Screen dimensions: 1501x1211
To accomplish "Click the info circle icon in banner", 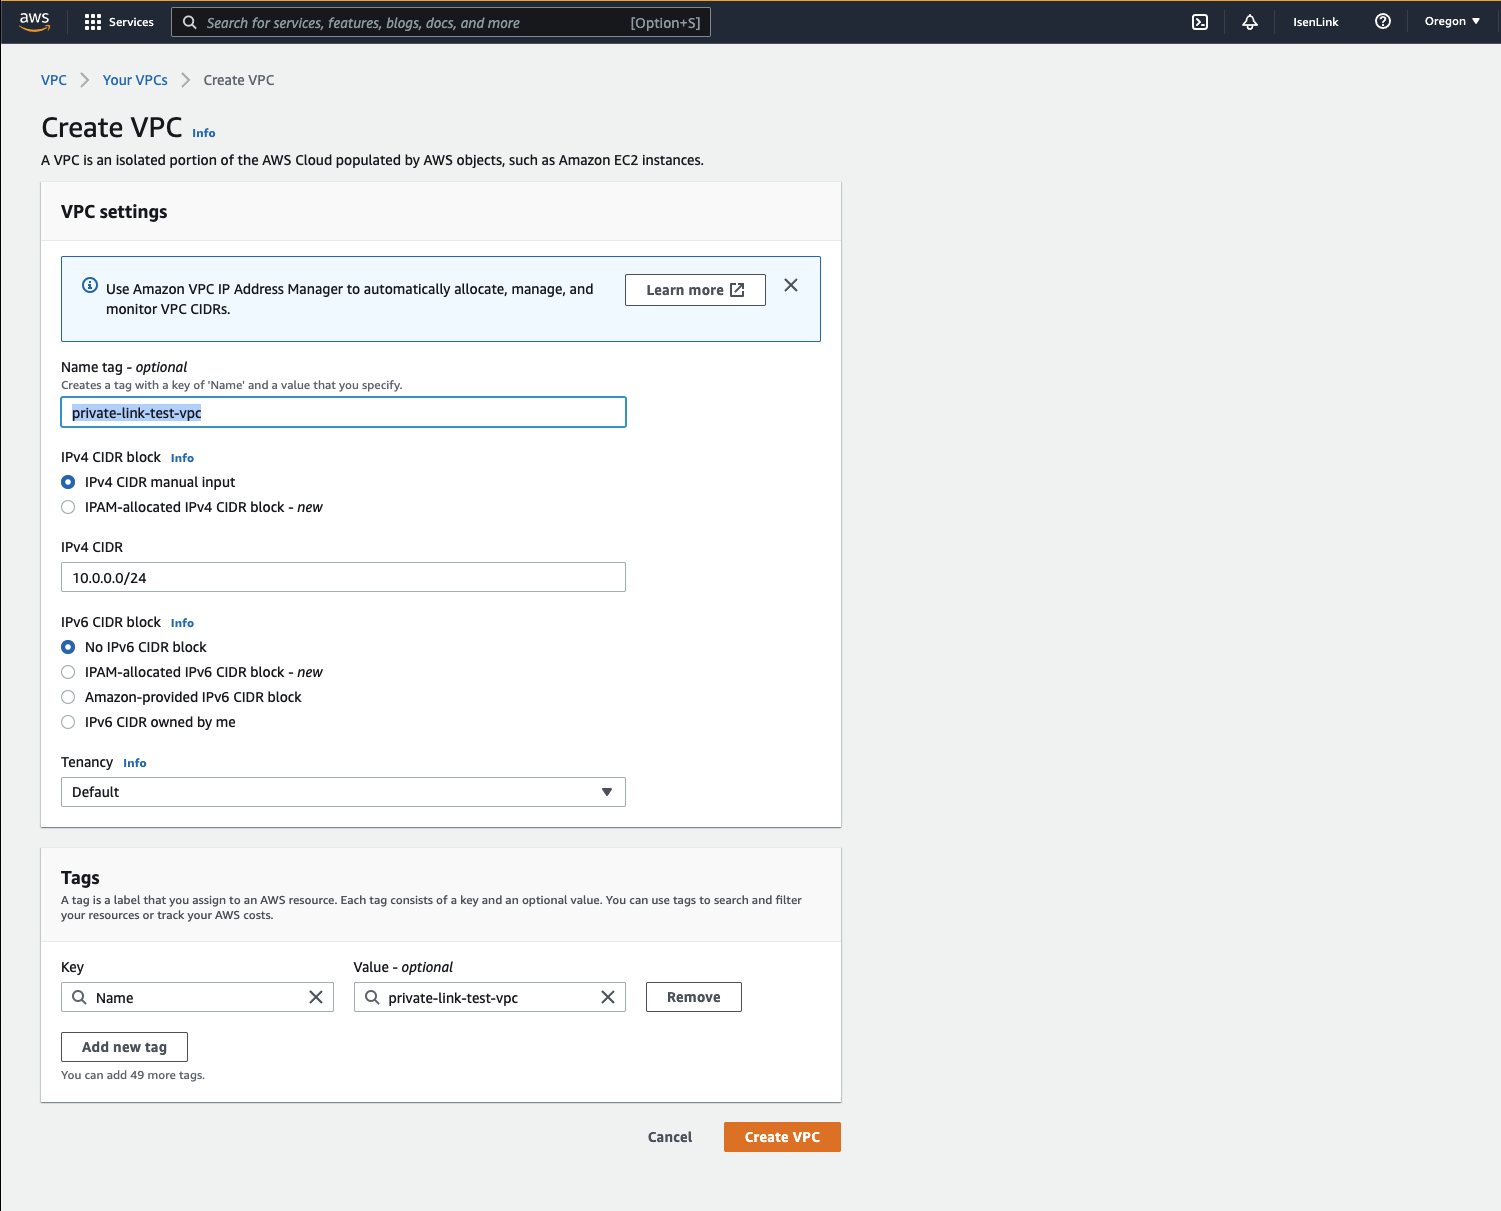I will tap(90, 285).
